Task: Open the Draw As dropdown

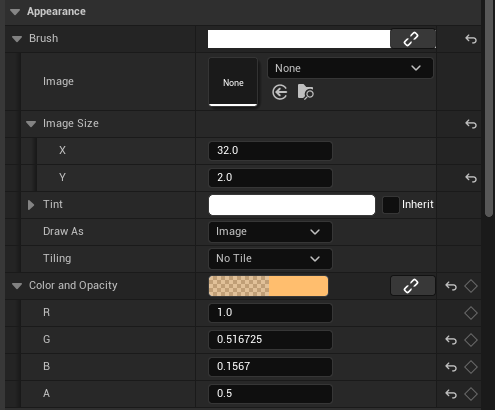Action: coord(270,232)
